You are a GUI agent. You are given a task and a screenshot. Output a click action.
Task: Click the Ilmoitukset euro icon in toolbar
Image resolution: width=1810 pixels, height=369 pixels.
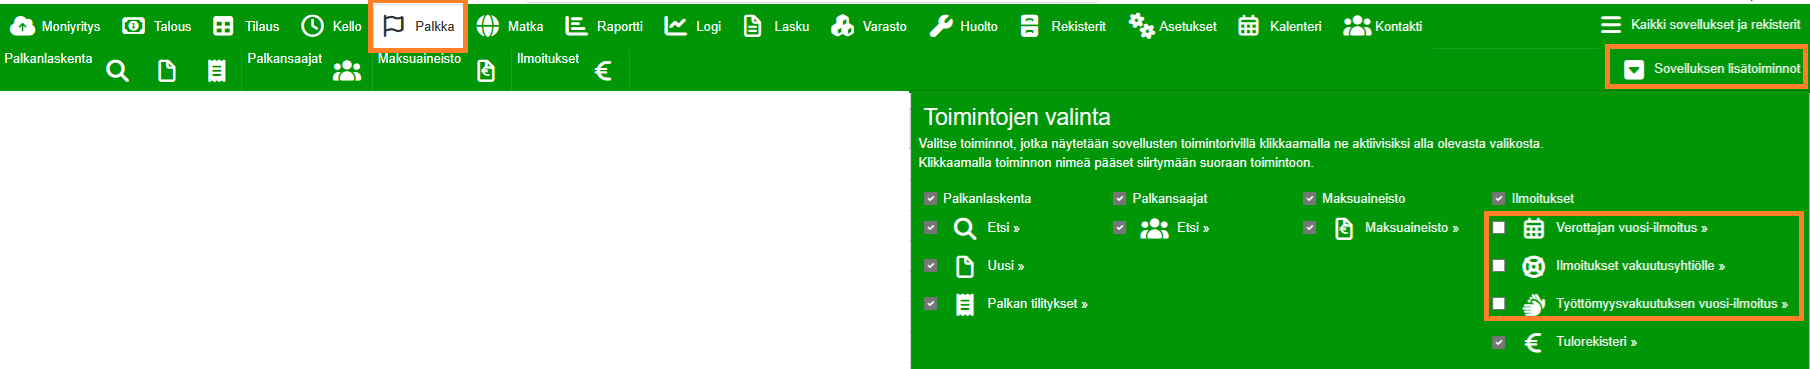[x=603, y=71]
